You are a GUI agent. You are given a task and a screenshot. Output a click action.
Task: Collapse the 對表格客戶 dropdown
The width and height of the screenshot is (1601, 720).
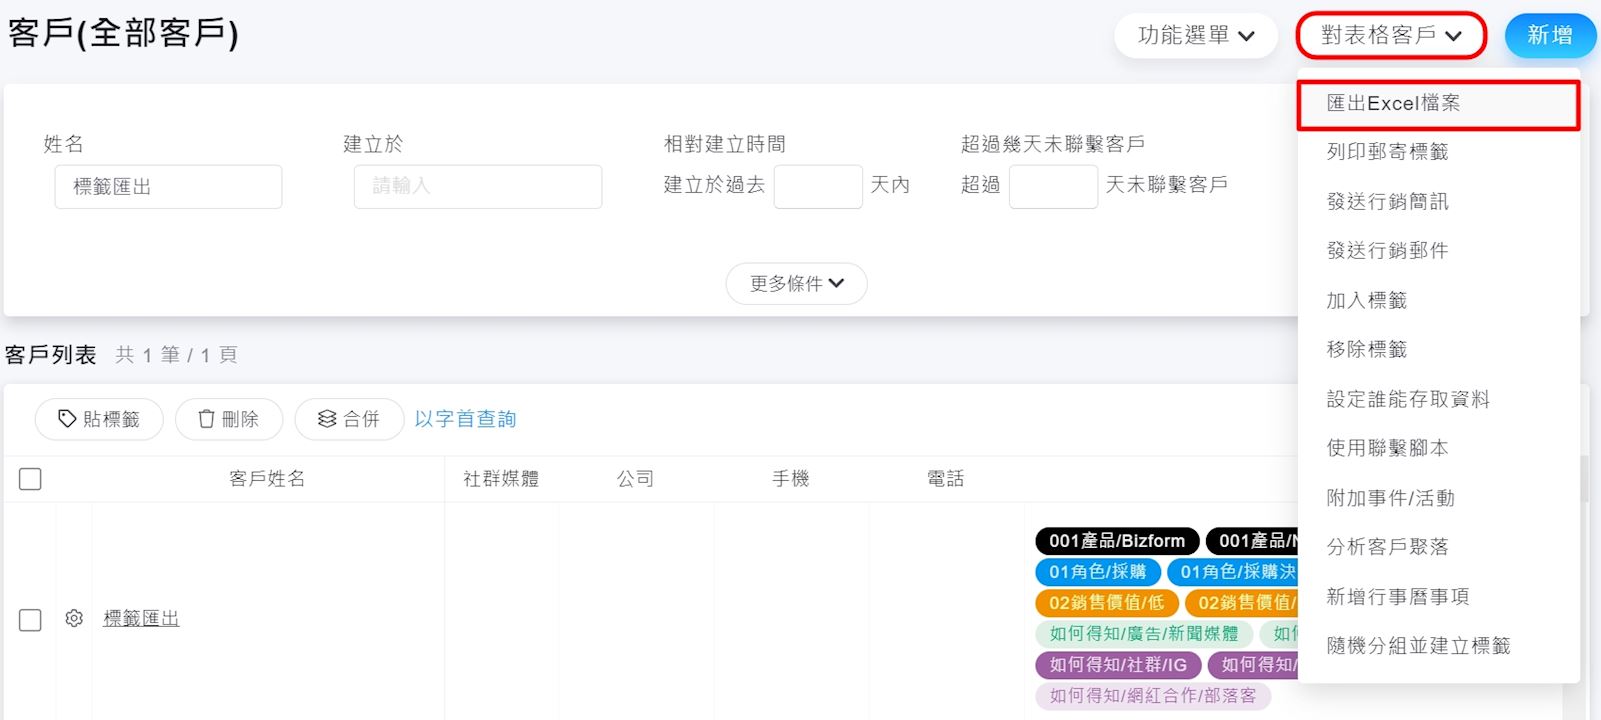pyautogui.click(x=1390, y=36)
